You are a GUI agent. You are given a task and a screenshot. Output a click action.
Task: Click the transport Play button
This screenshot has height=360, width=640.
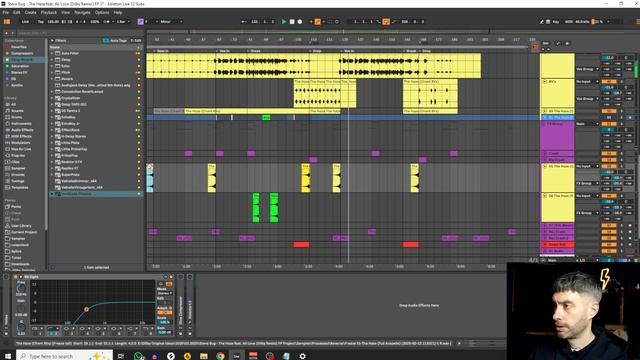284,22
